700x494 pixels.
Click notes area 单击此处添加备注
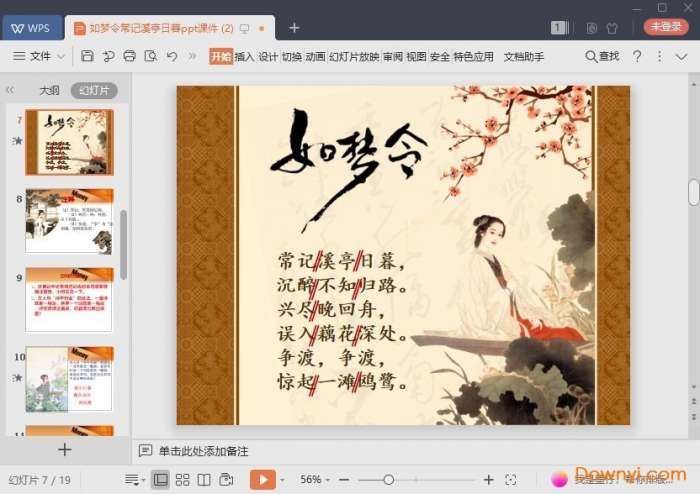(204, 451)
